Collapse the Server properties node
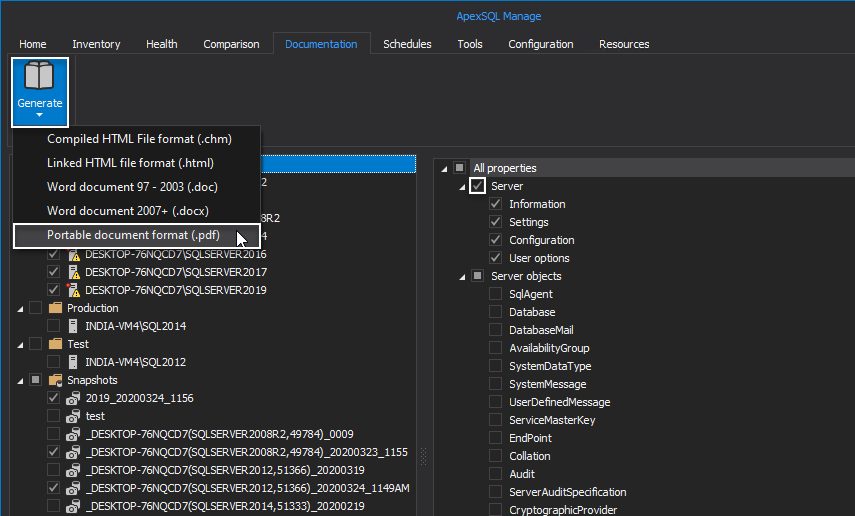Image resolution: width=855 pixels, height=516 pixels. (462, 187)
